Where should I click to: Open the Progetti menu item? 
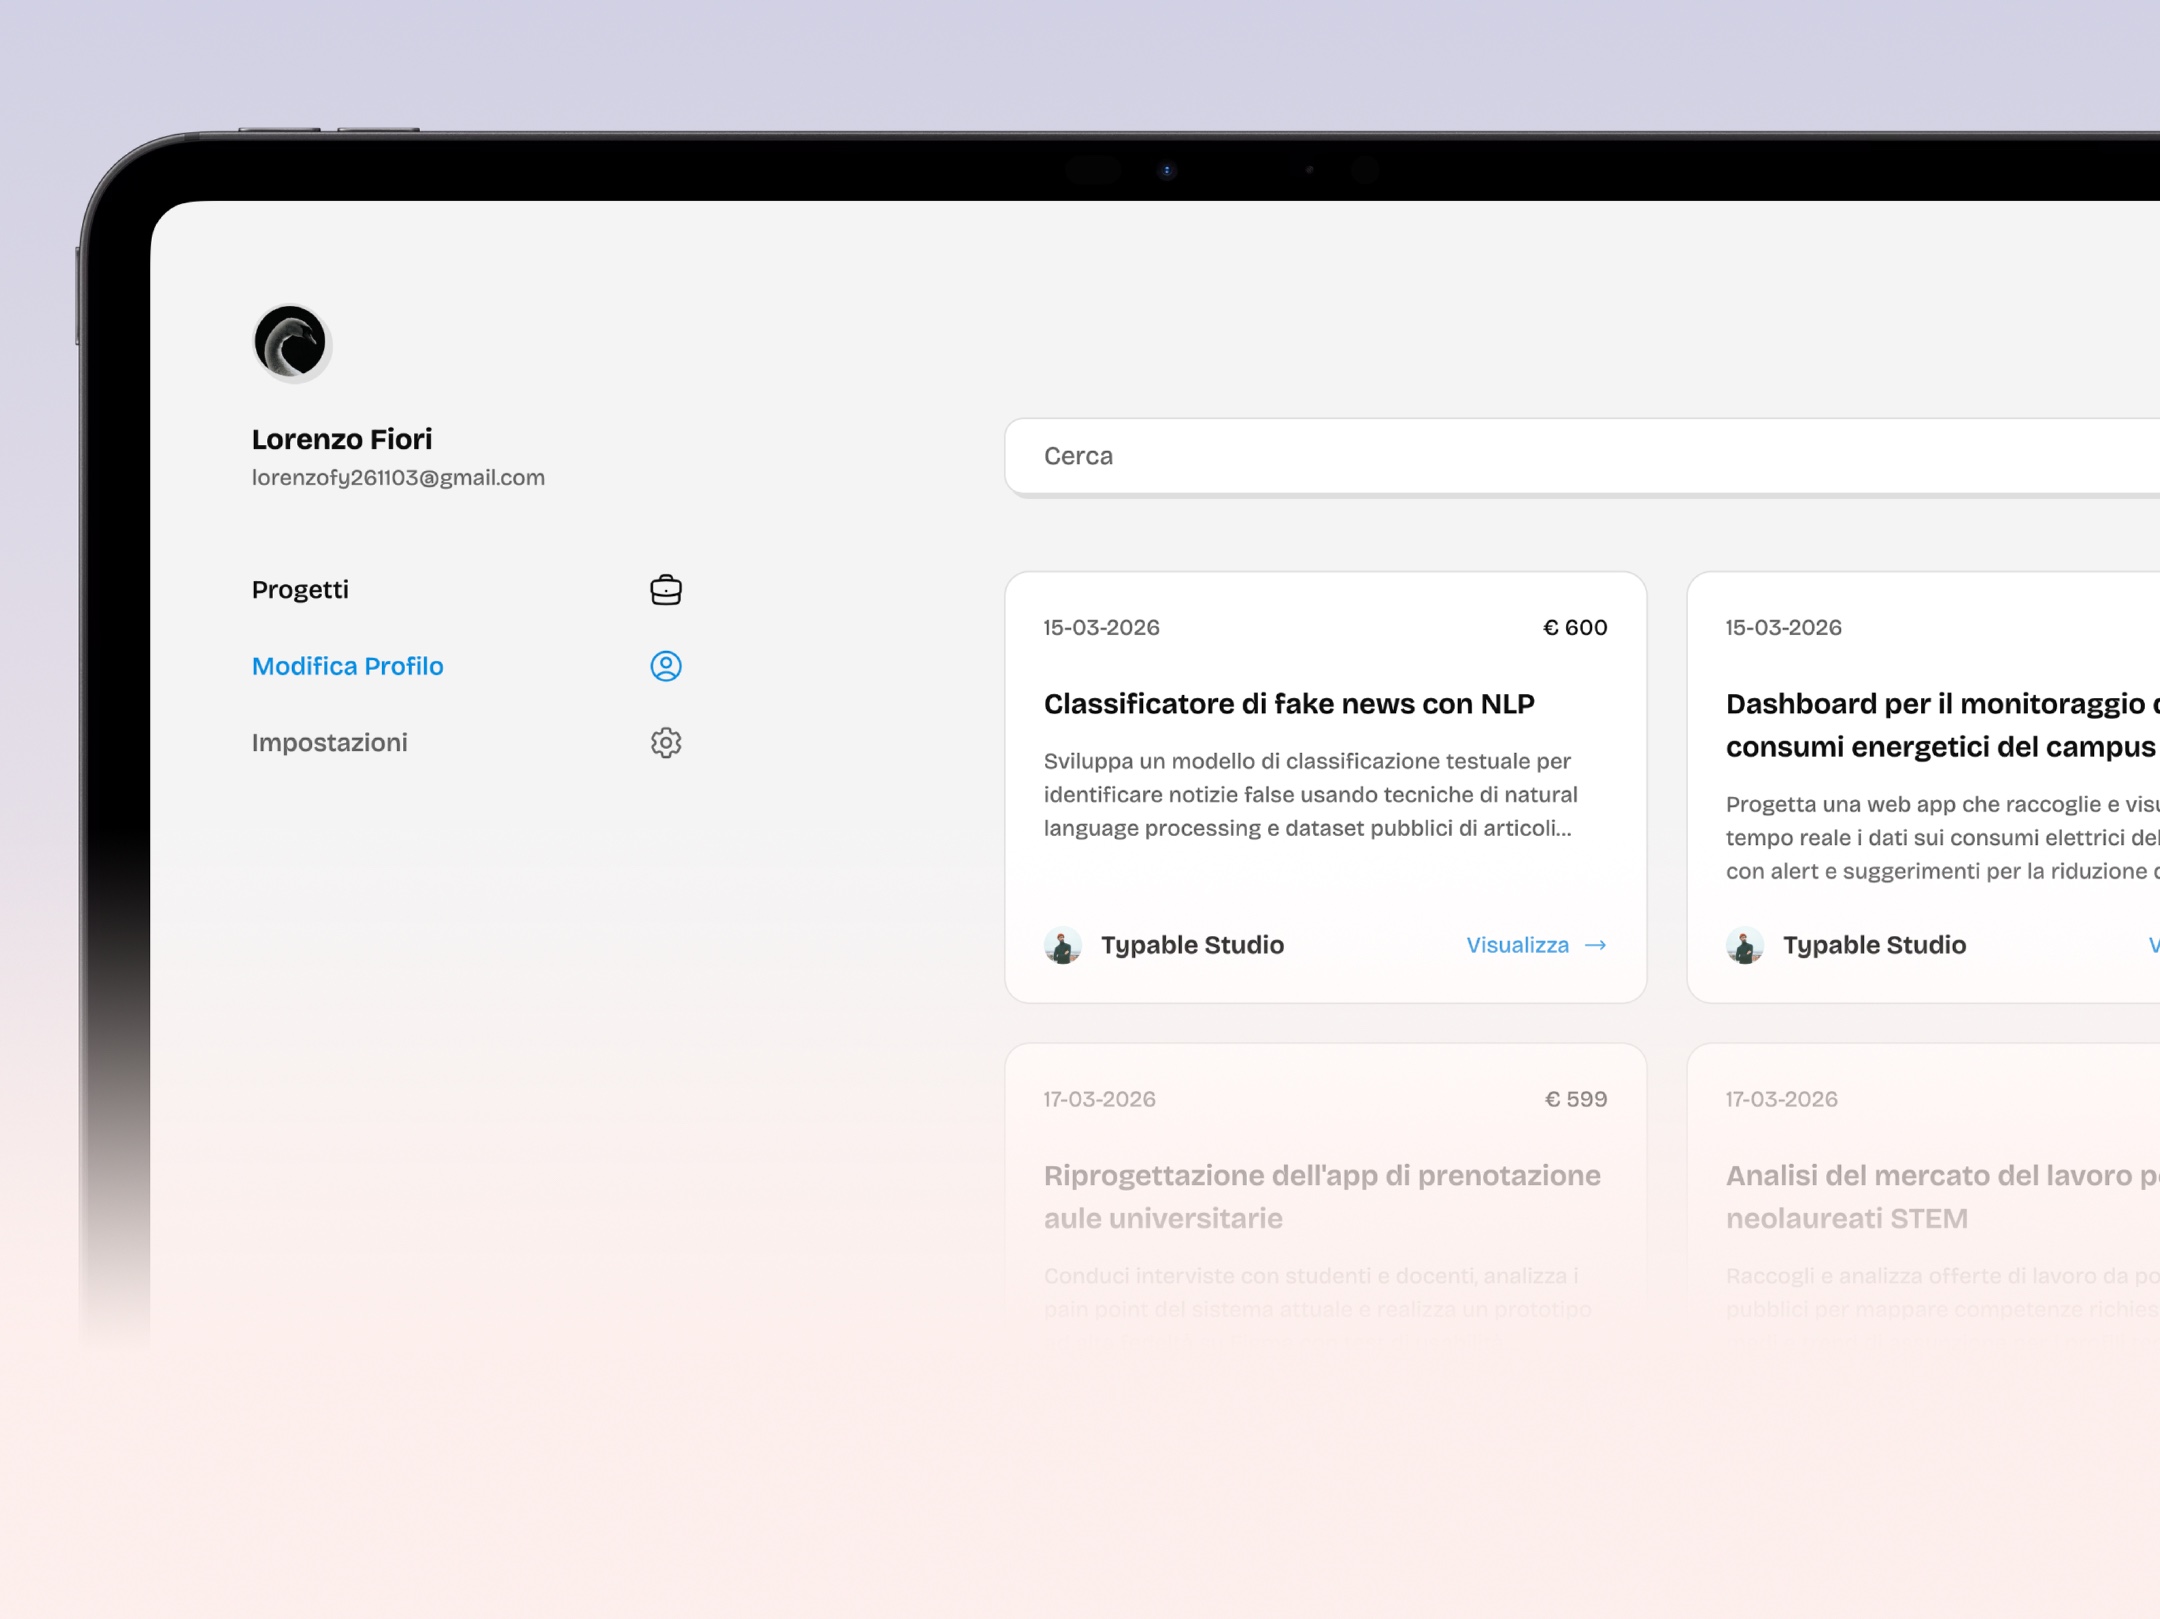pyautogui.click(x=300, y=590)
